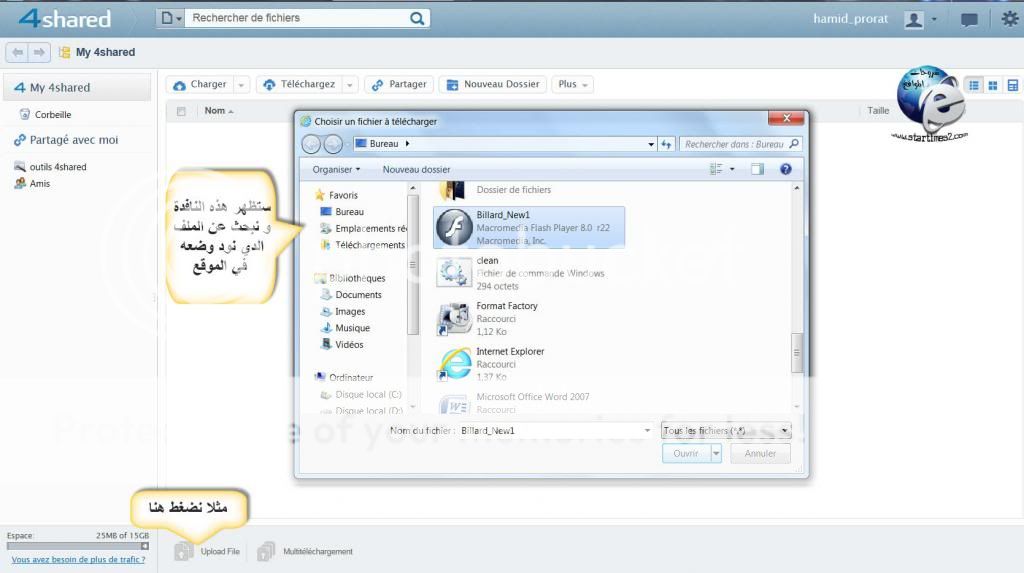Select Nouveau dossier in dialog toolbar
This screenshot has width=1024, height=573.
(x=416, y=170)
